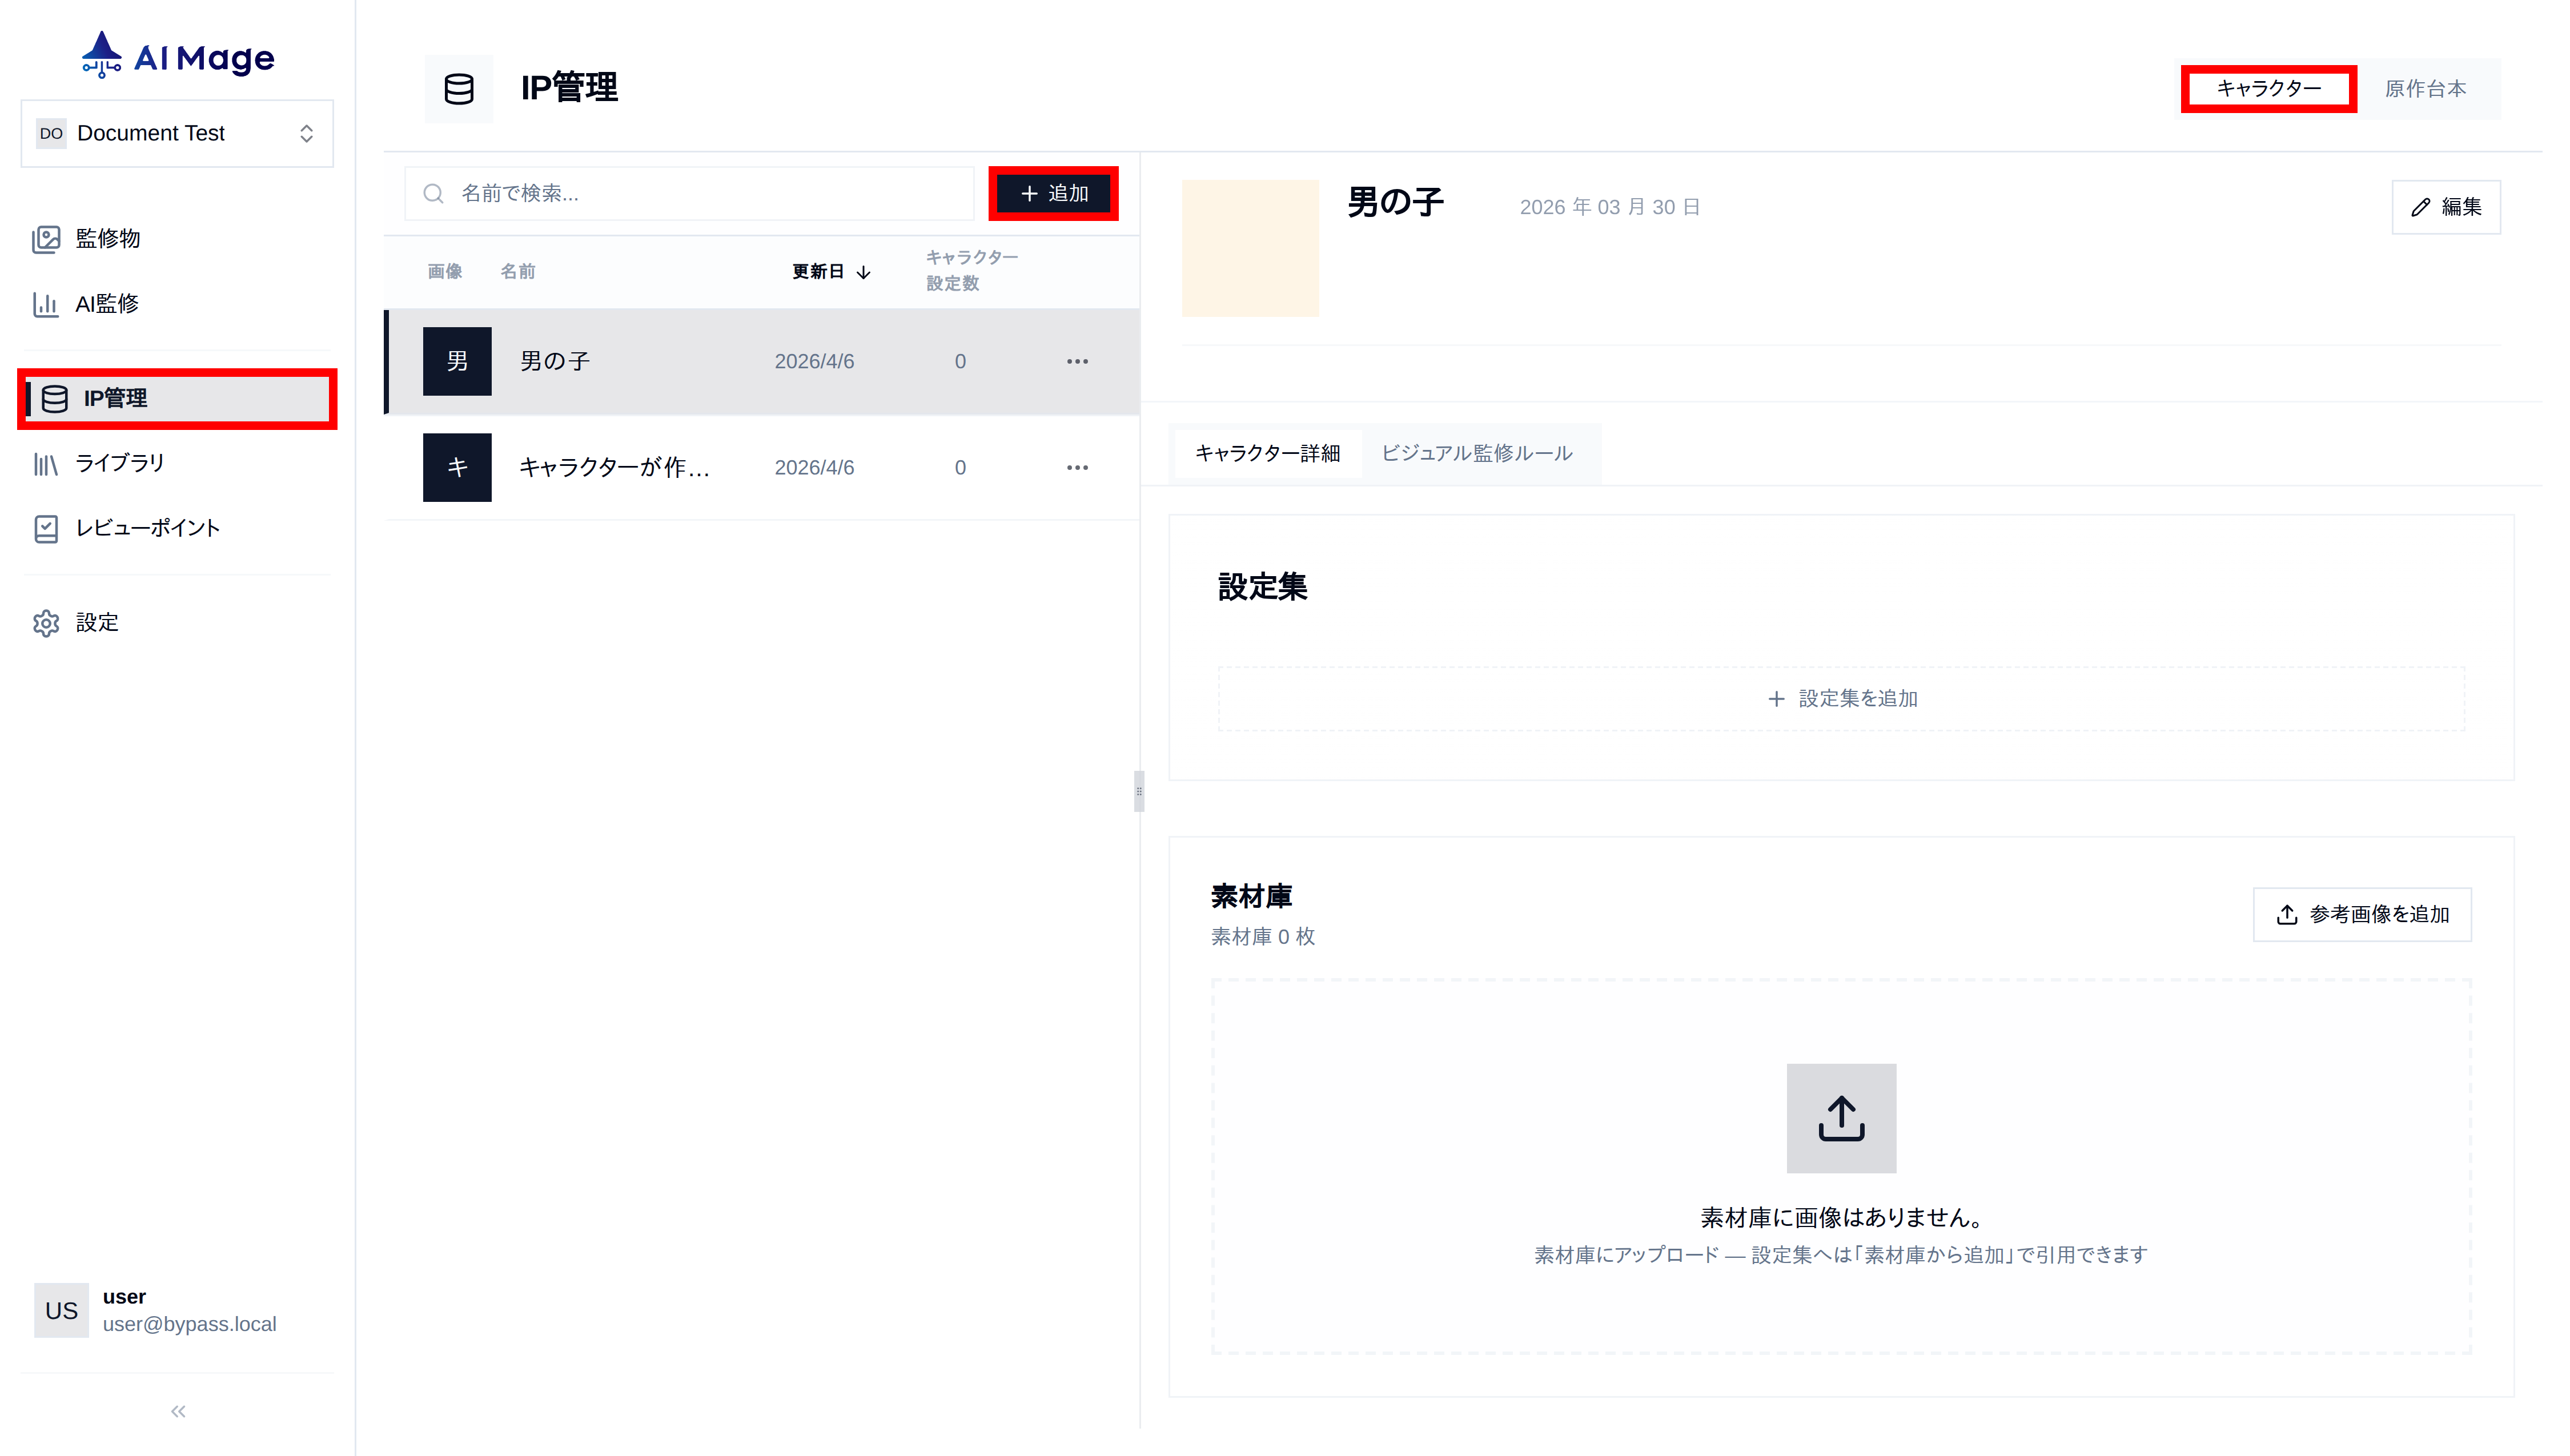Click the search magnifier icon
Image resolution: width=2570 pixels, height=1456 pixels.
(433, 193)
